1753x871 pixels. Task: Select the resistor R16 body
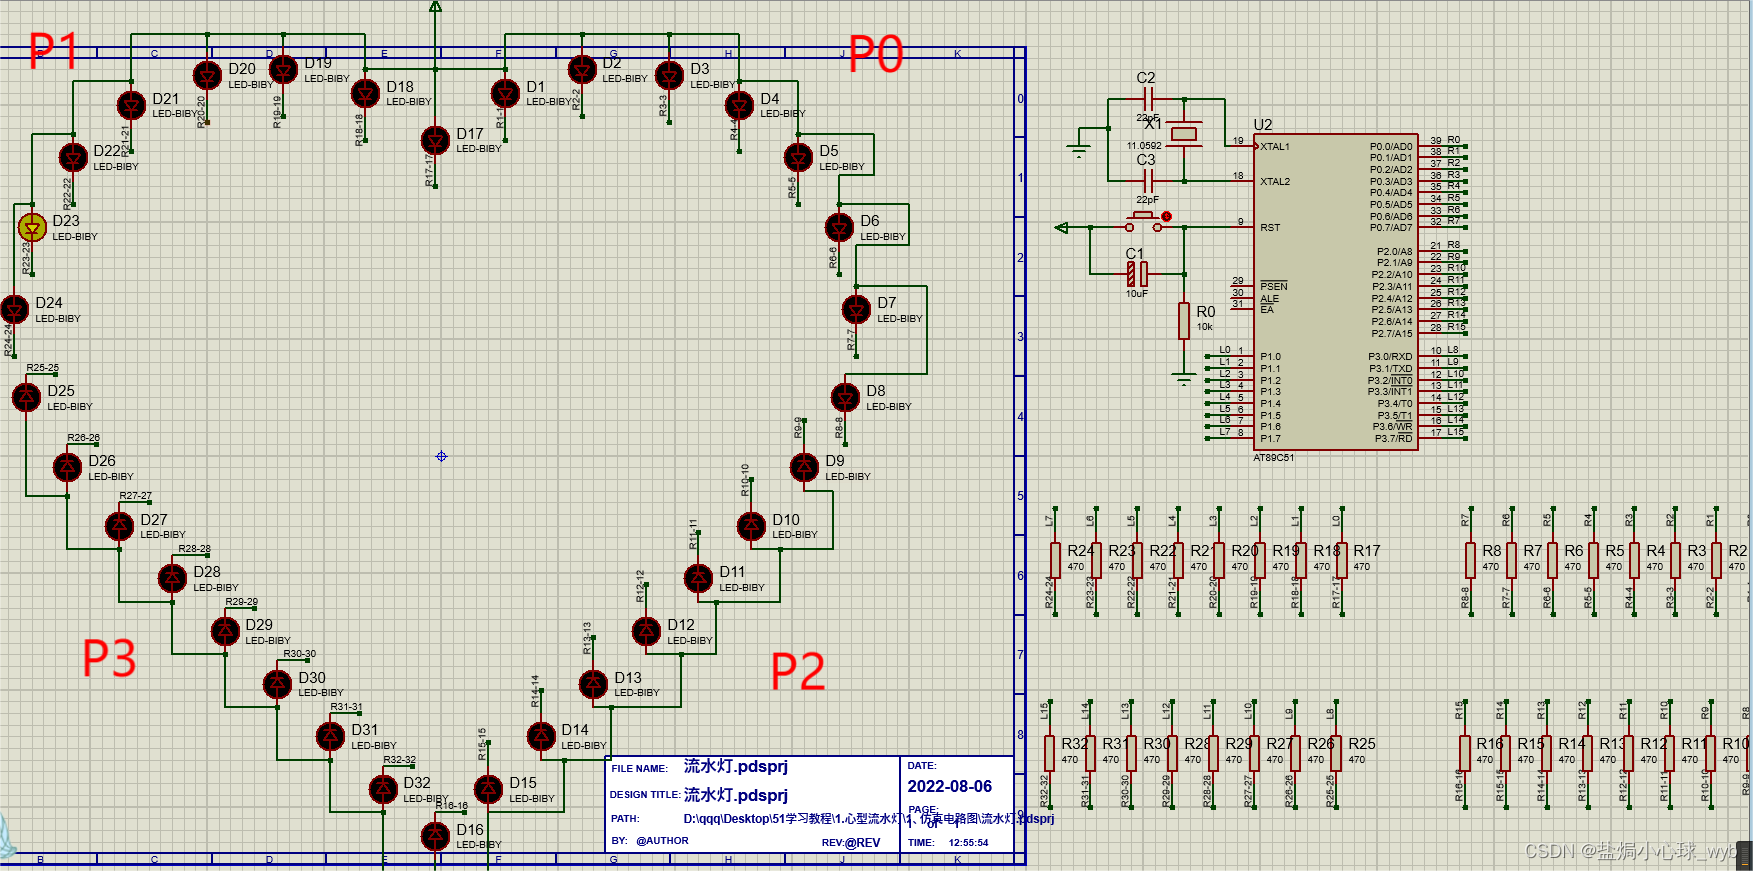coord(1464,753)
